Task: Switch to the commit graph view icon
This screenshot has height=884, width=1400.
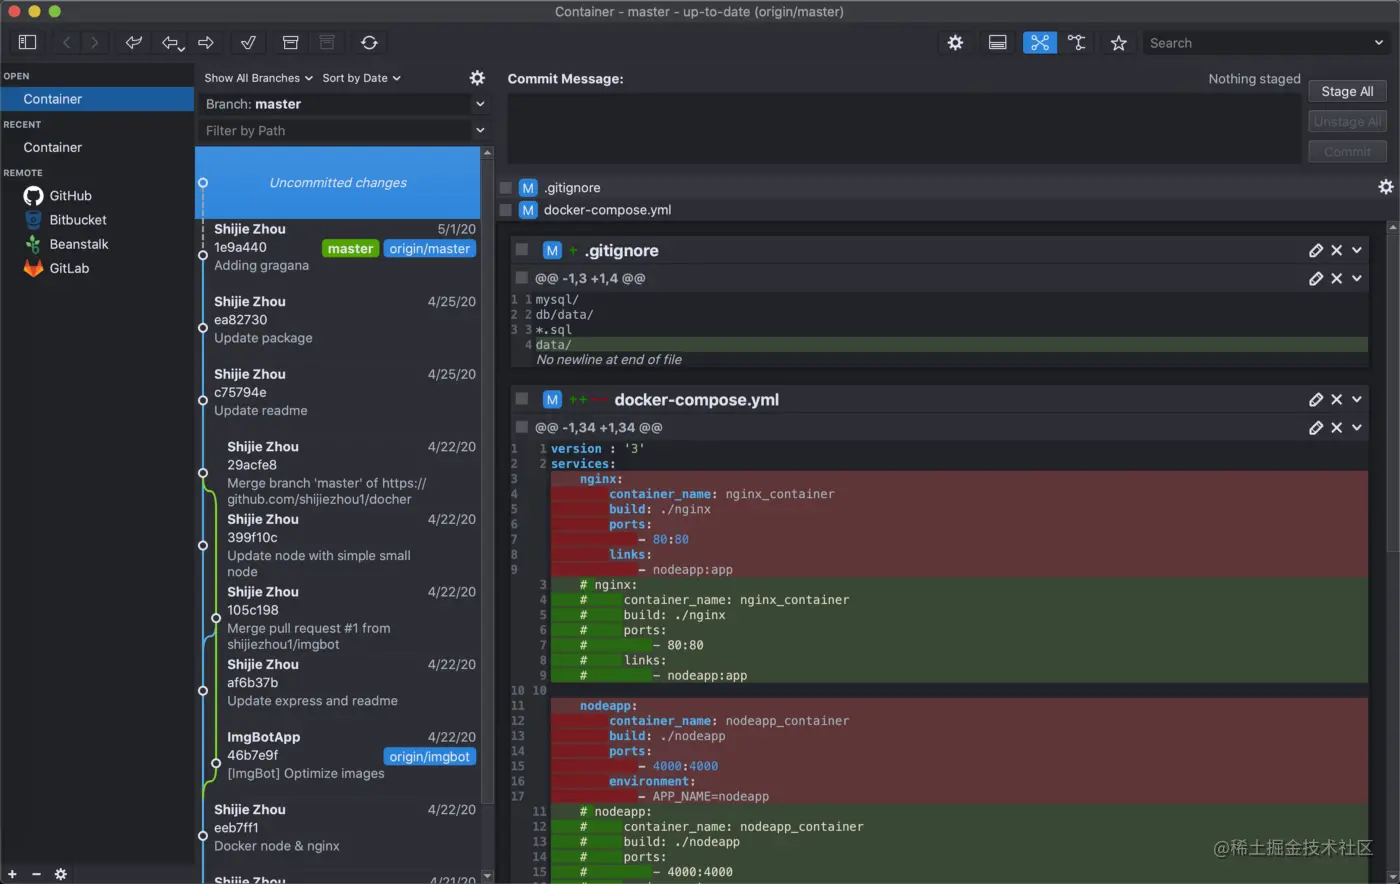Action: pyautogui.click(x=1040, y=42)
